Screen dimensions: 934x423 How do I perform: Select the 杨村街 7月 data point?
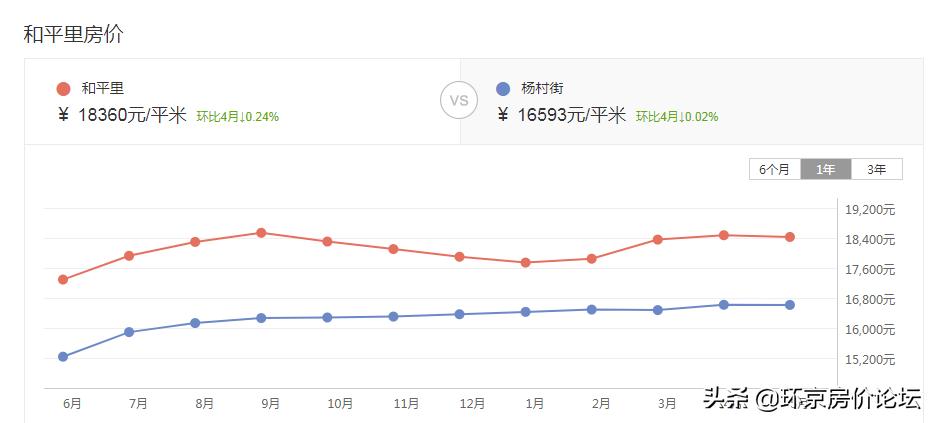129,332
